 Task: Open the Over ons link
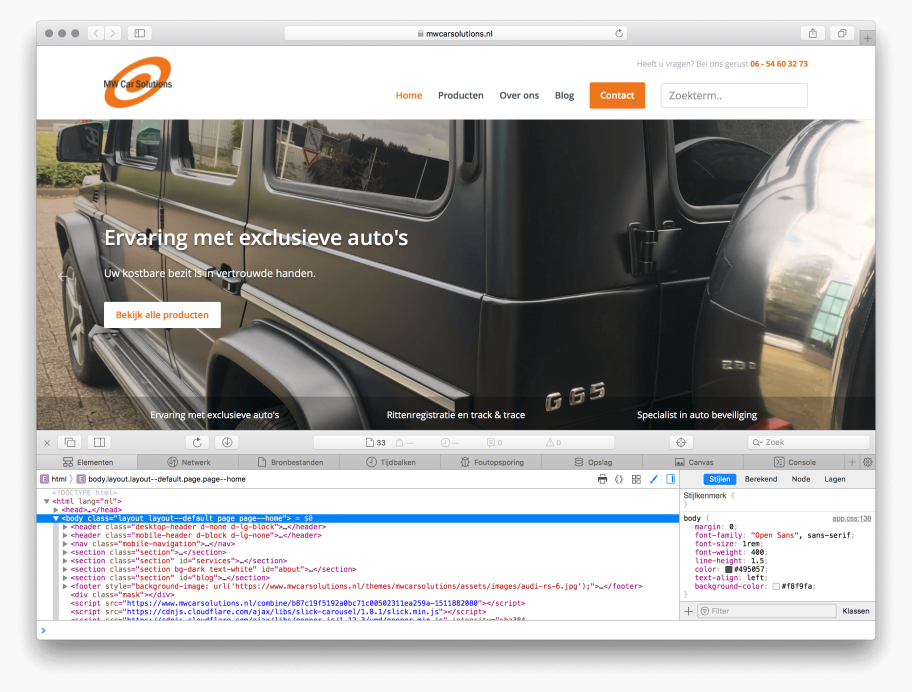pyautogui.click(x=519, y=95)
